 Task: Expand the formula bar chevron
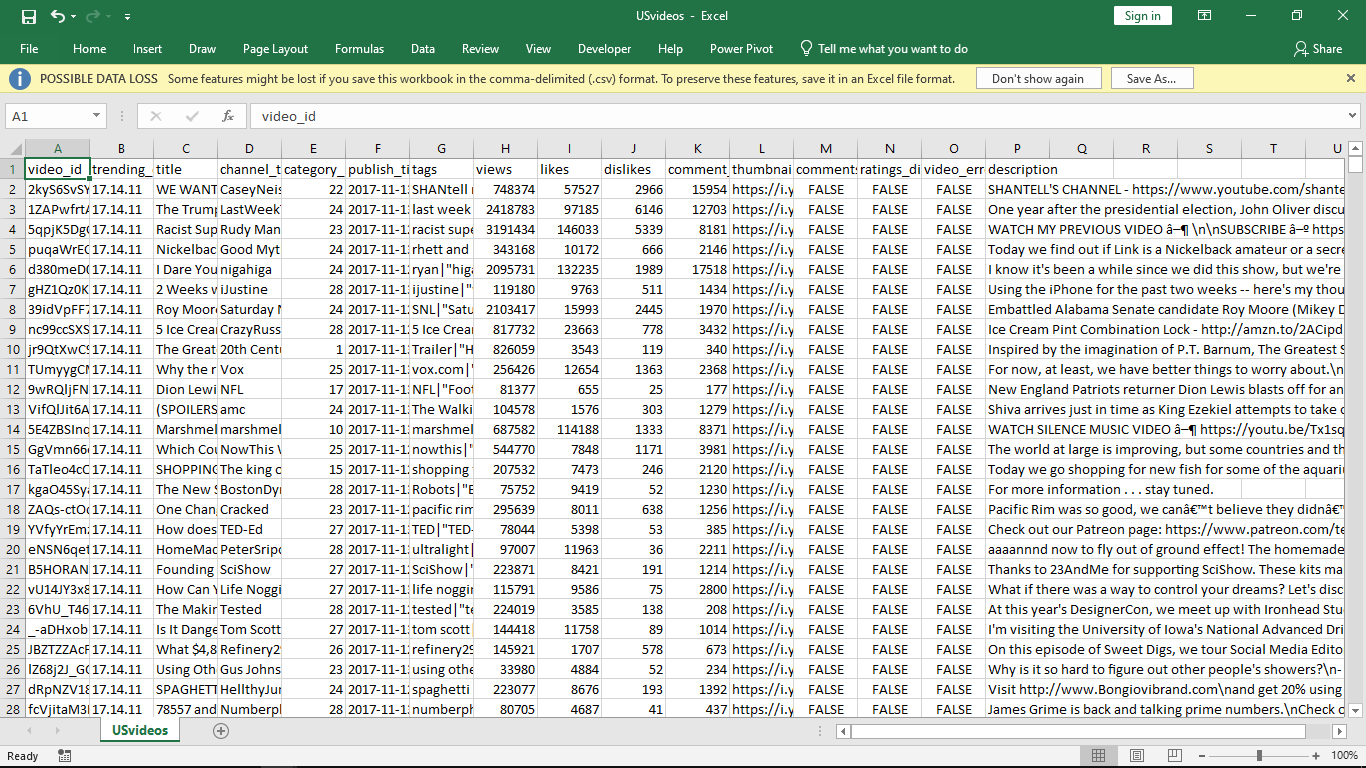tap(1350, 116)
